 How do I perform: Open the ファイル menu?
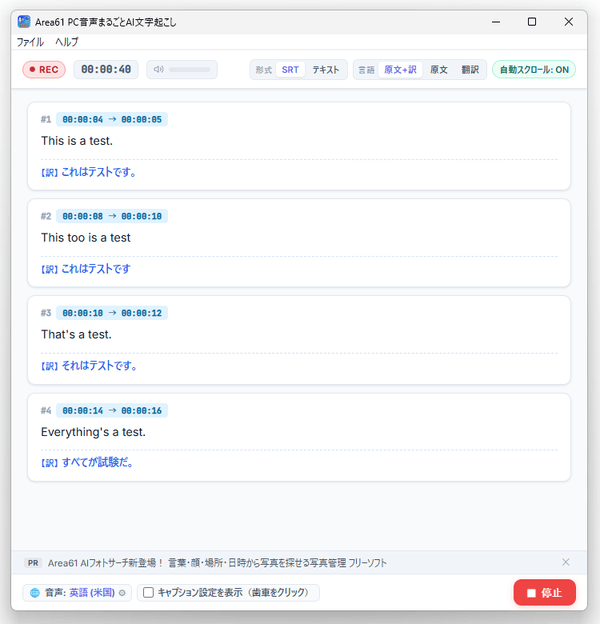point(30,42)
